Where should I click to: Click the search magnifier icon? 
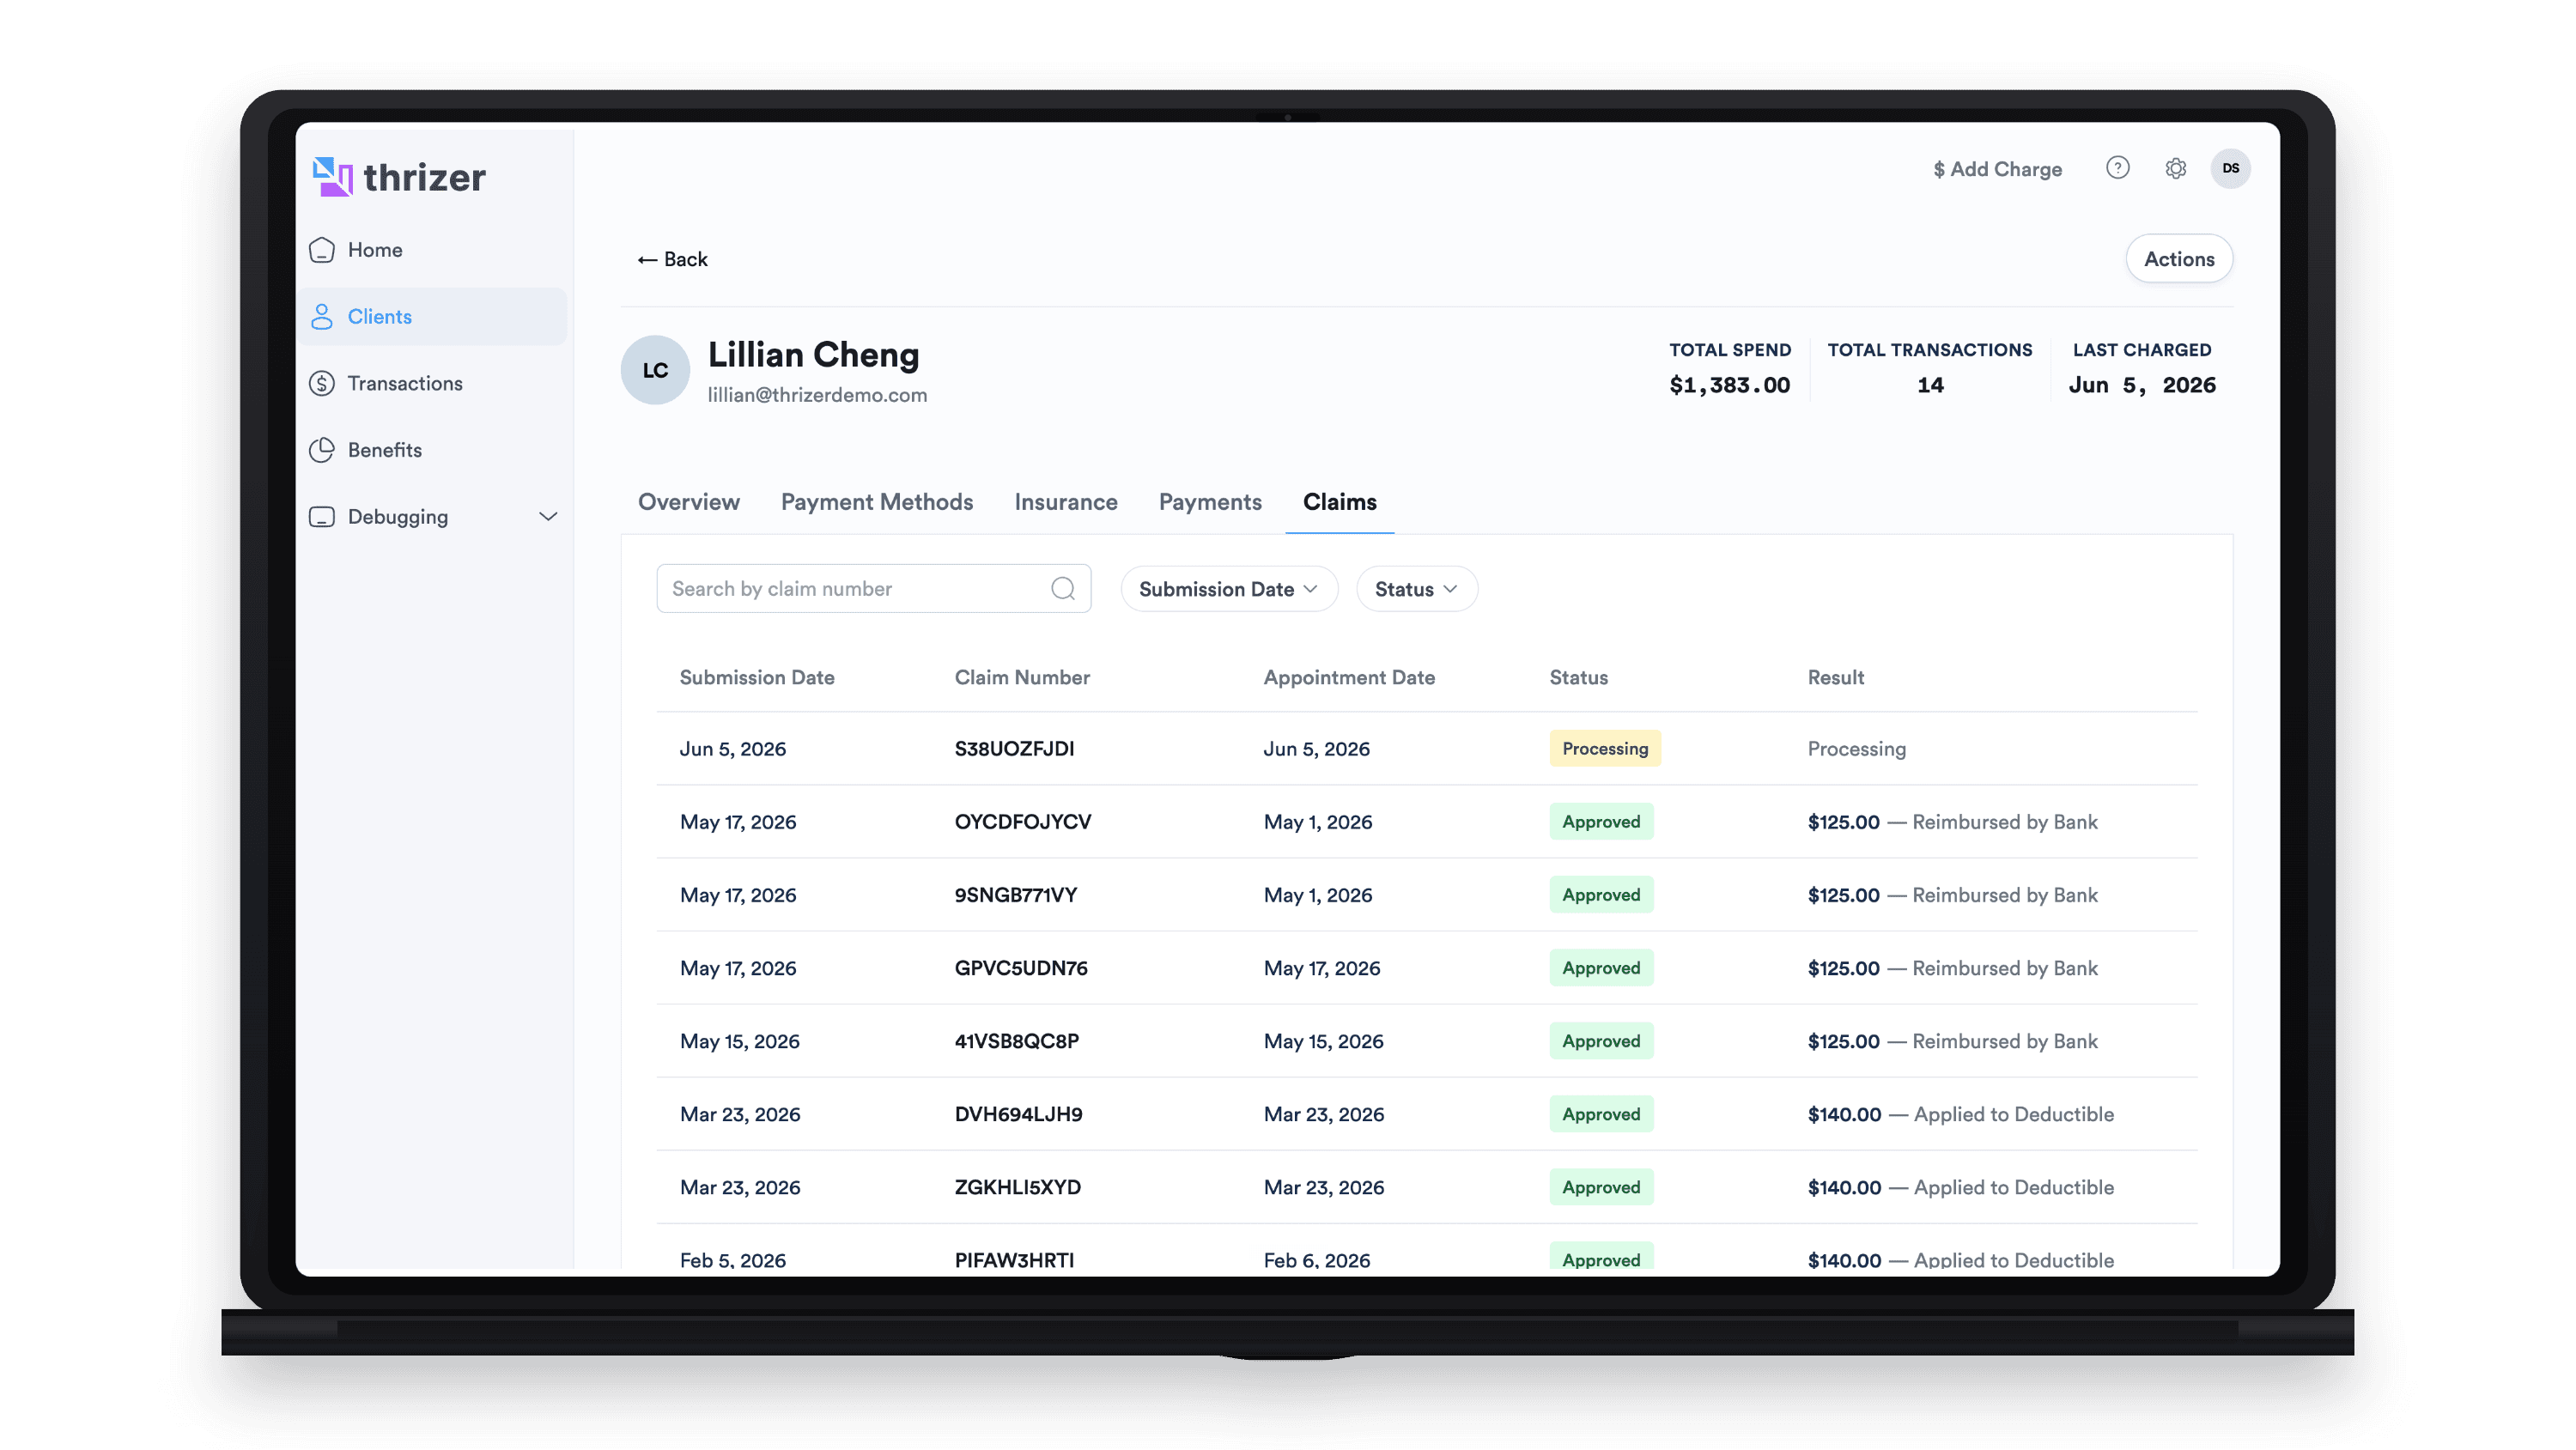[x=1063, y=589]
